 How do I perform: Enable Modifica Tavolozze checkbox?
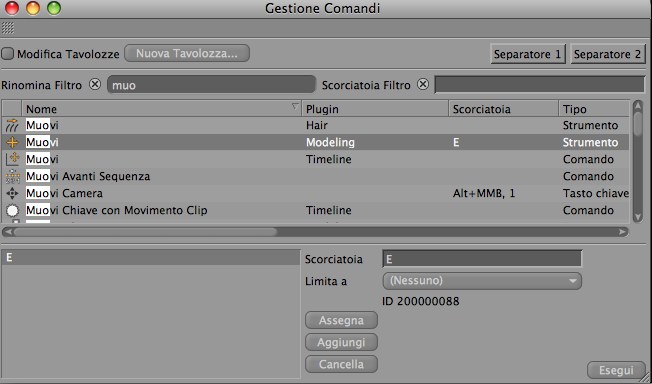[7, 53]
